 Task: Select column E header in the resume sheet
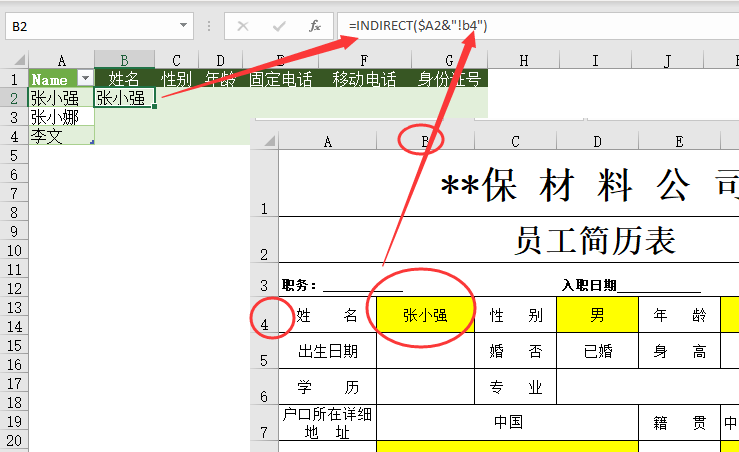coord(679,141)
